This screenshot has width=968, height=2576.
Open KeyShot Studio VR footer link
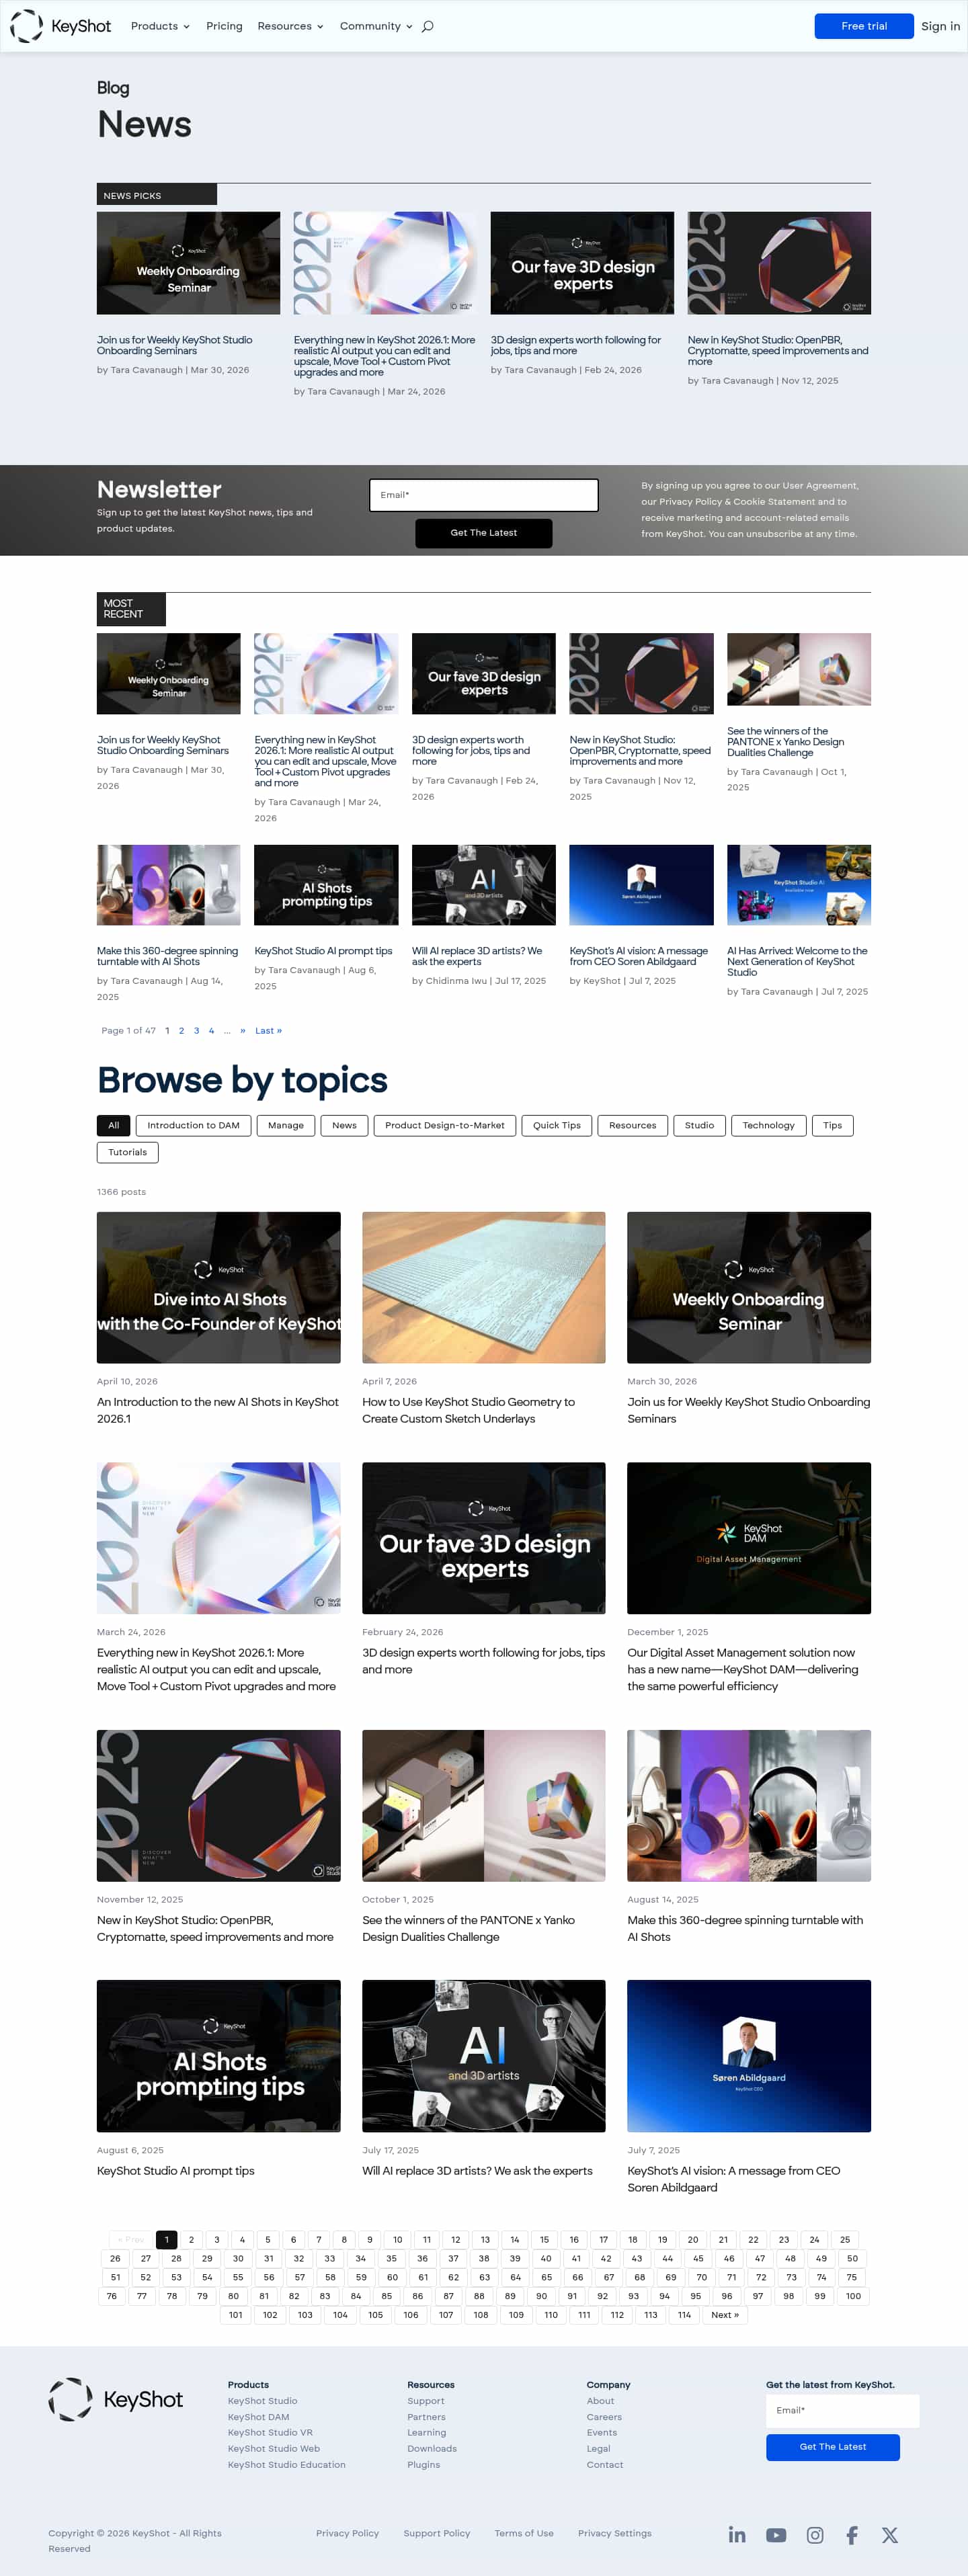(x=270, y=2432)
